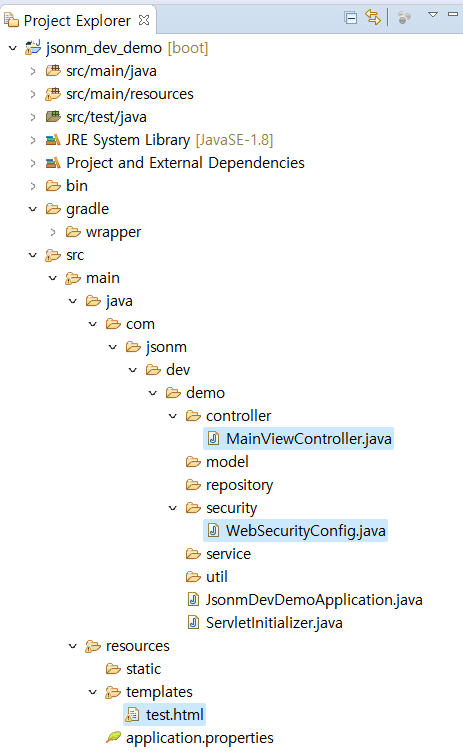Image resolution: width=463 pixels, height=753 pixels.
Task: Collapse the main folder arrow
Action: coord(53,278)
